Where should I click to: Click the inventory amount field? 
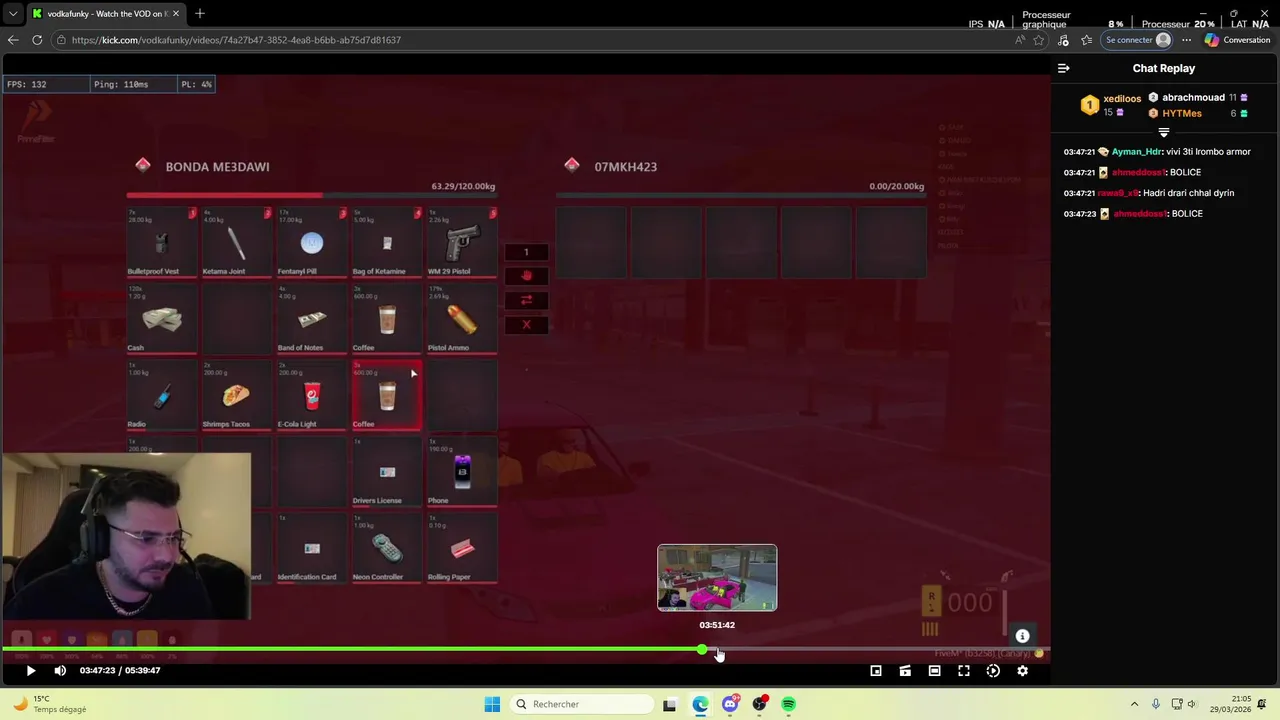tap(526, 252)
